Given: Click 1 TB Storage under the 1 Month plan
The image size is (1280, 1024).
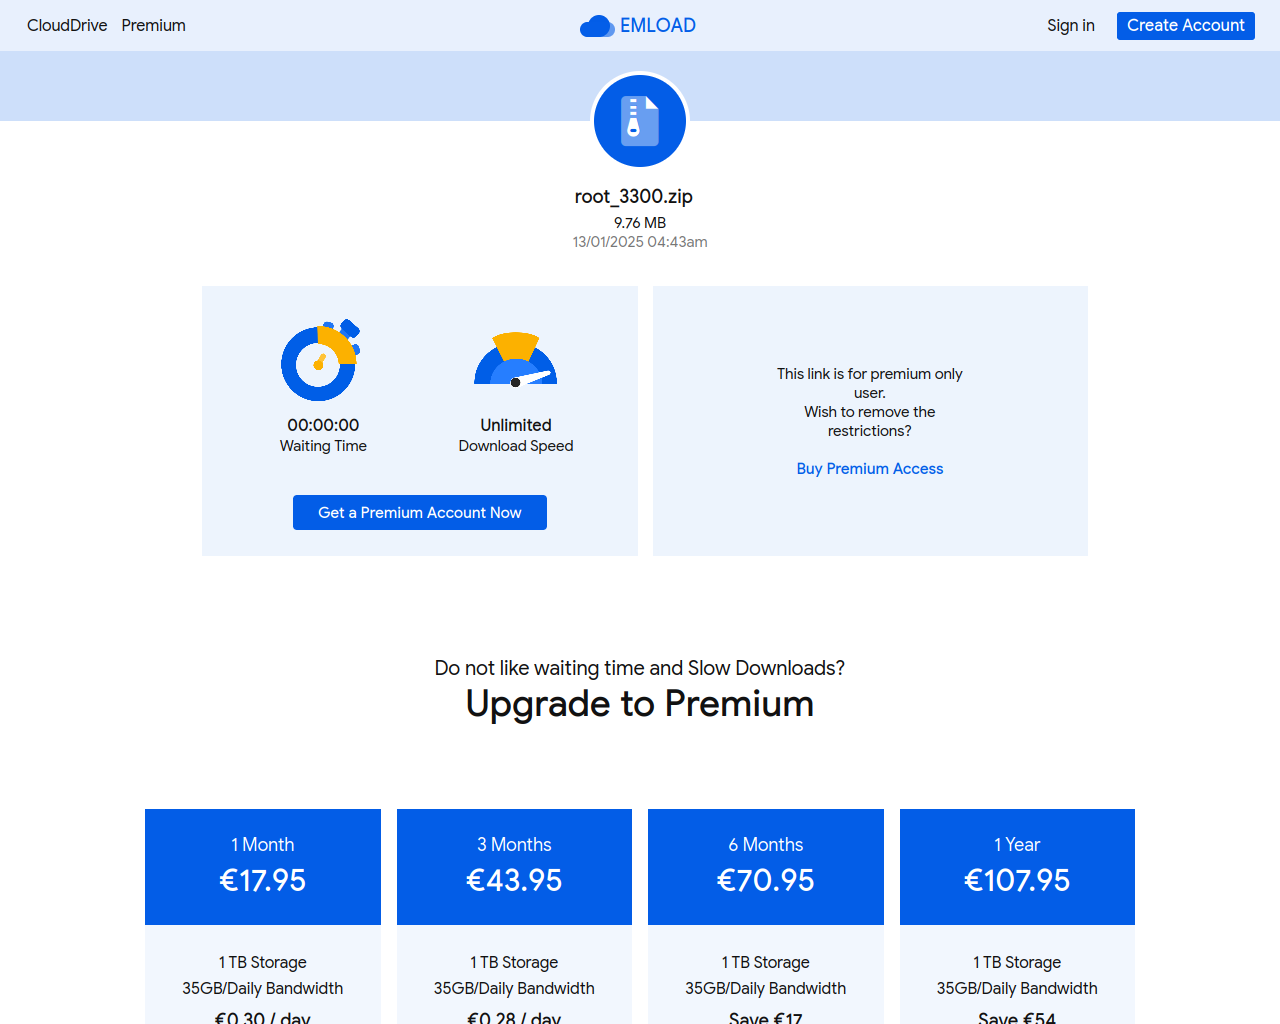Looking at the screenshot, I should (x=263, y=962).
